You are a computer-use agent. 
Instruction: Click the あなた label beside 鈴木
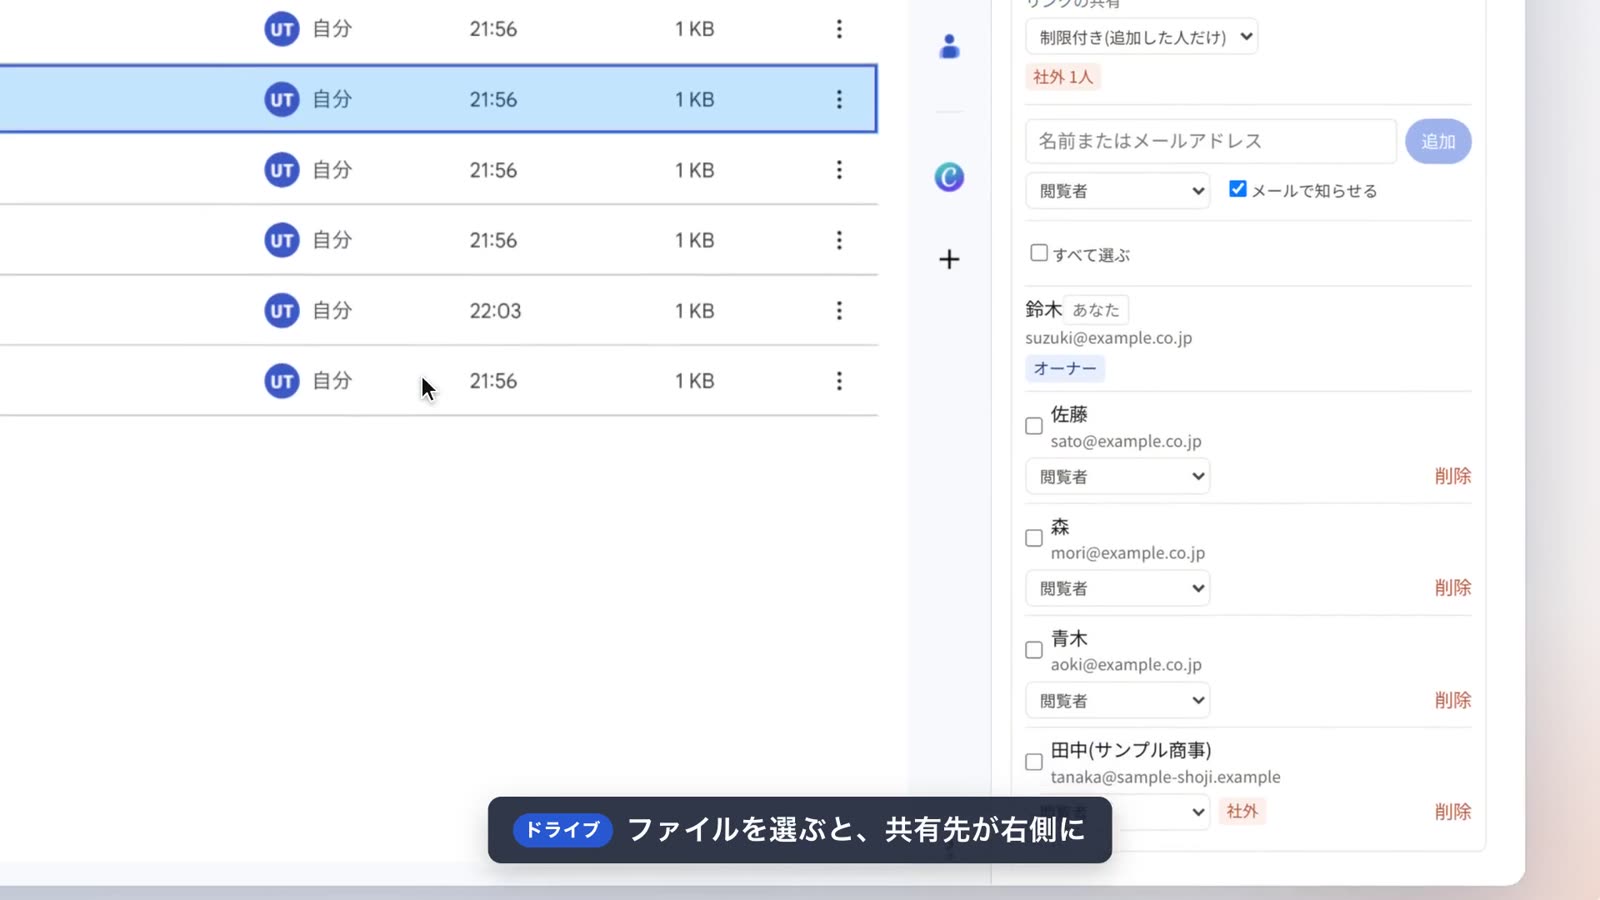tap(1096, 310)
